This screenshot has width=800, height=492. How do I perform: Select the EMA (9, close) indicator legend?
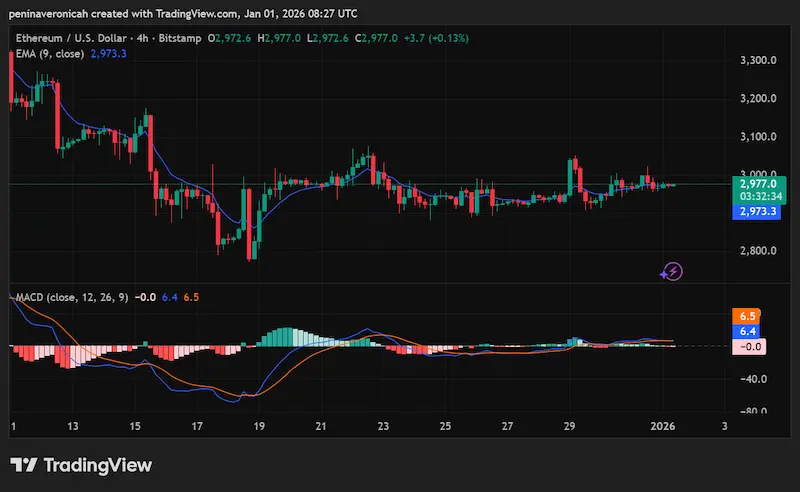[49, 53]
